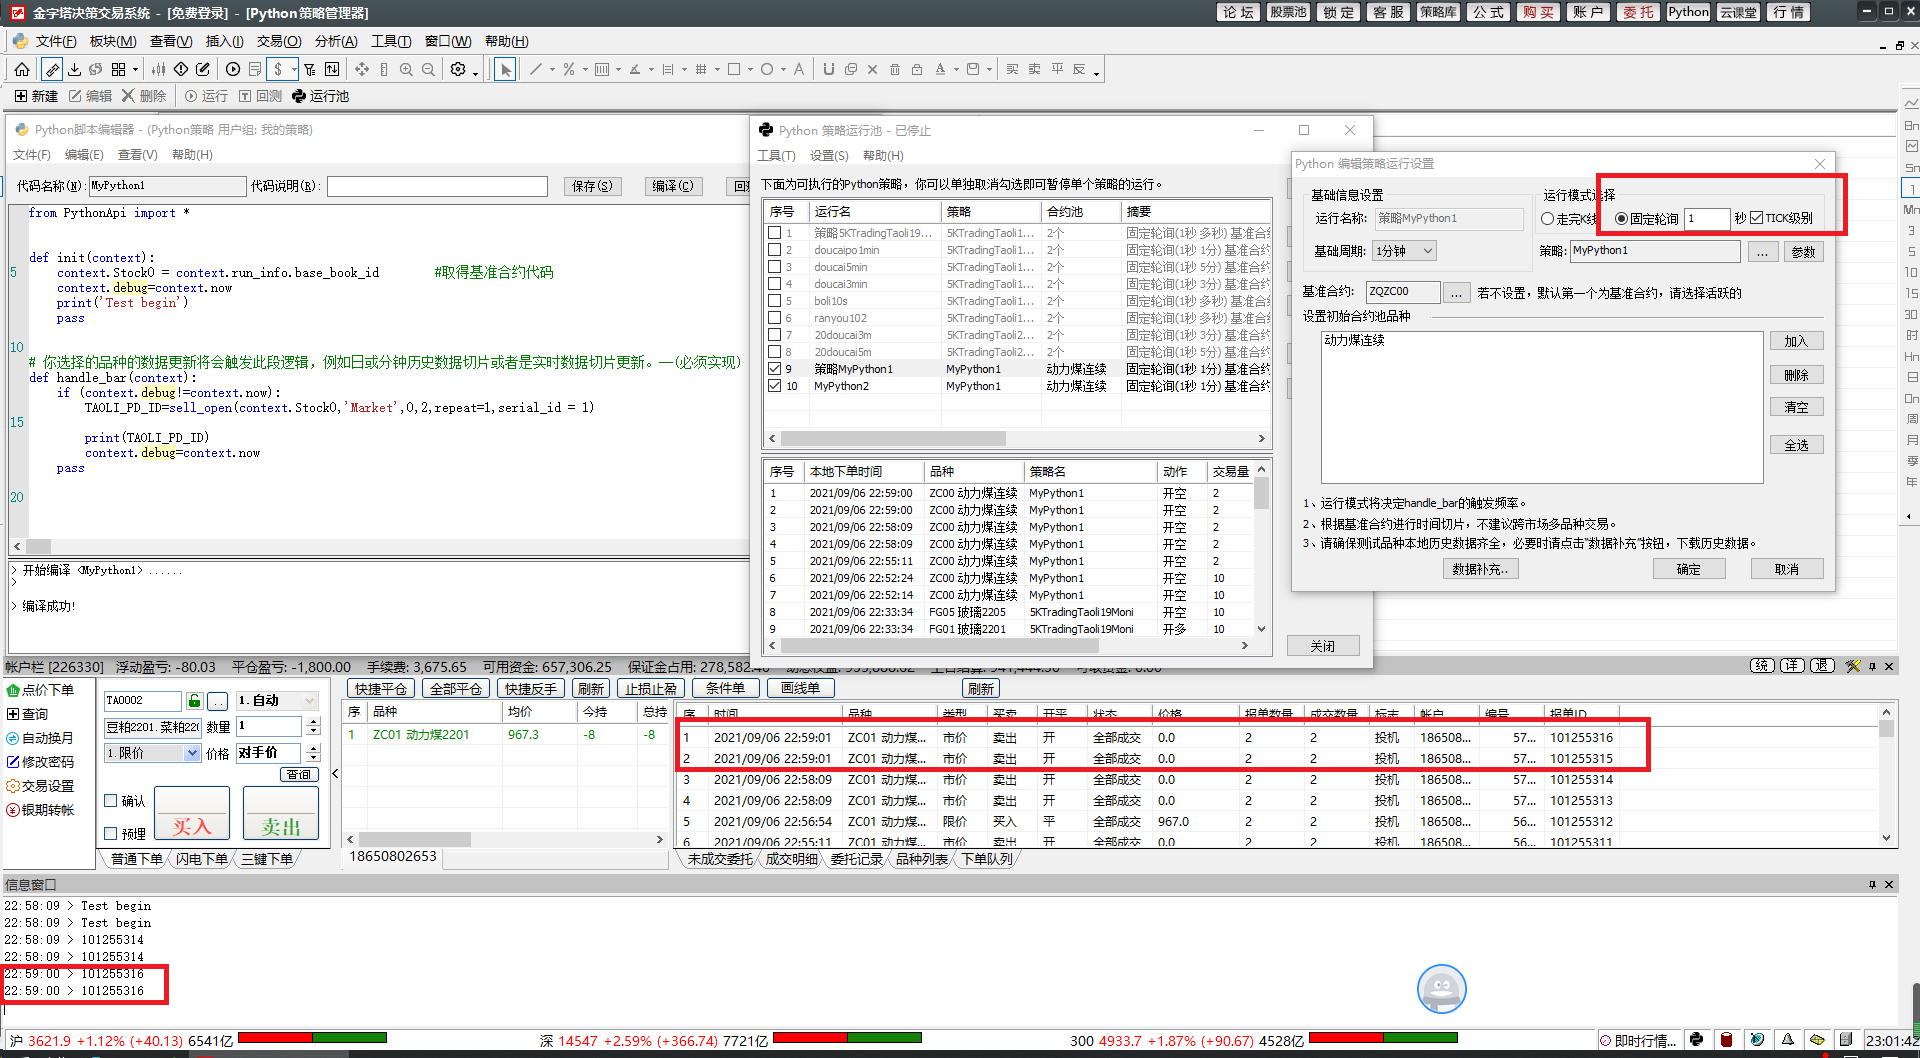Open the 文件(F) main menu
Viewport: 1920px width, 1058px height.
click(55, 41)
